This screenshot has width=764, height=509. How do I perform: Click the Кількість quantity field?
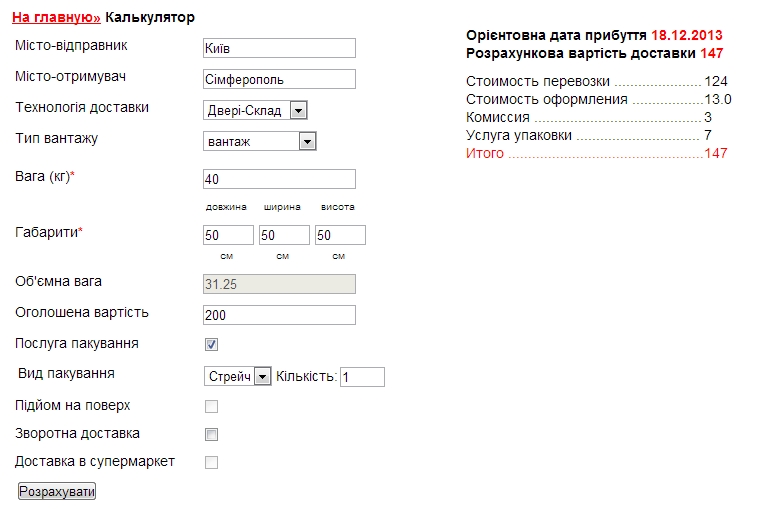tap(362, 377)
